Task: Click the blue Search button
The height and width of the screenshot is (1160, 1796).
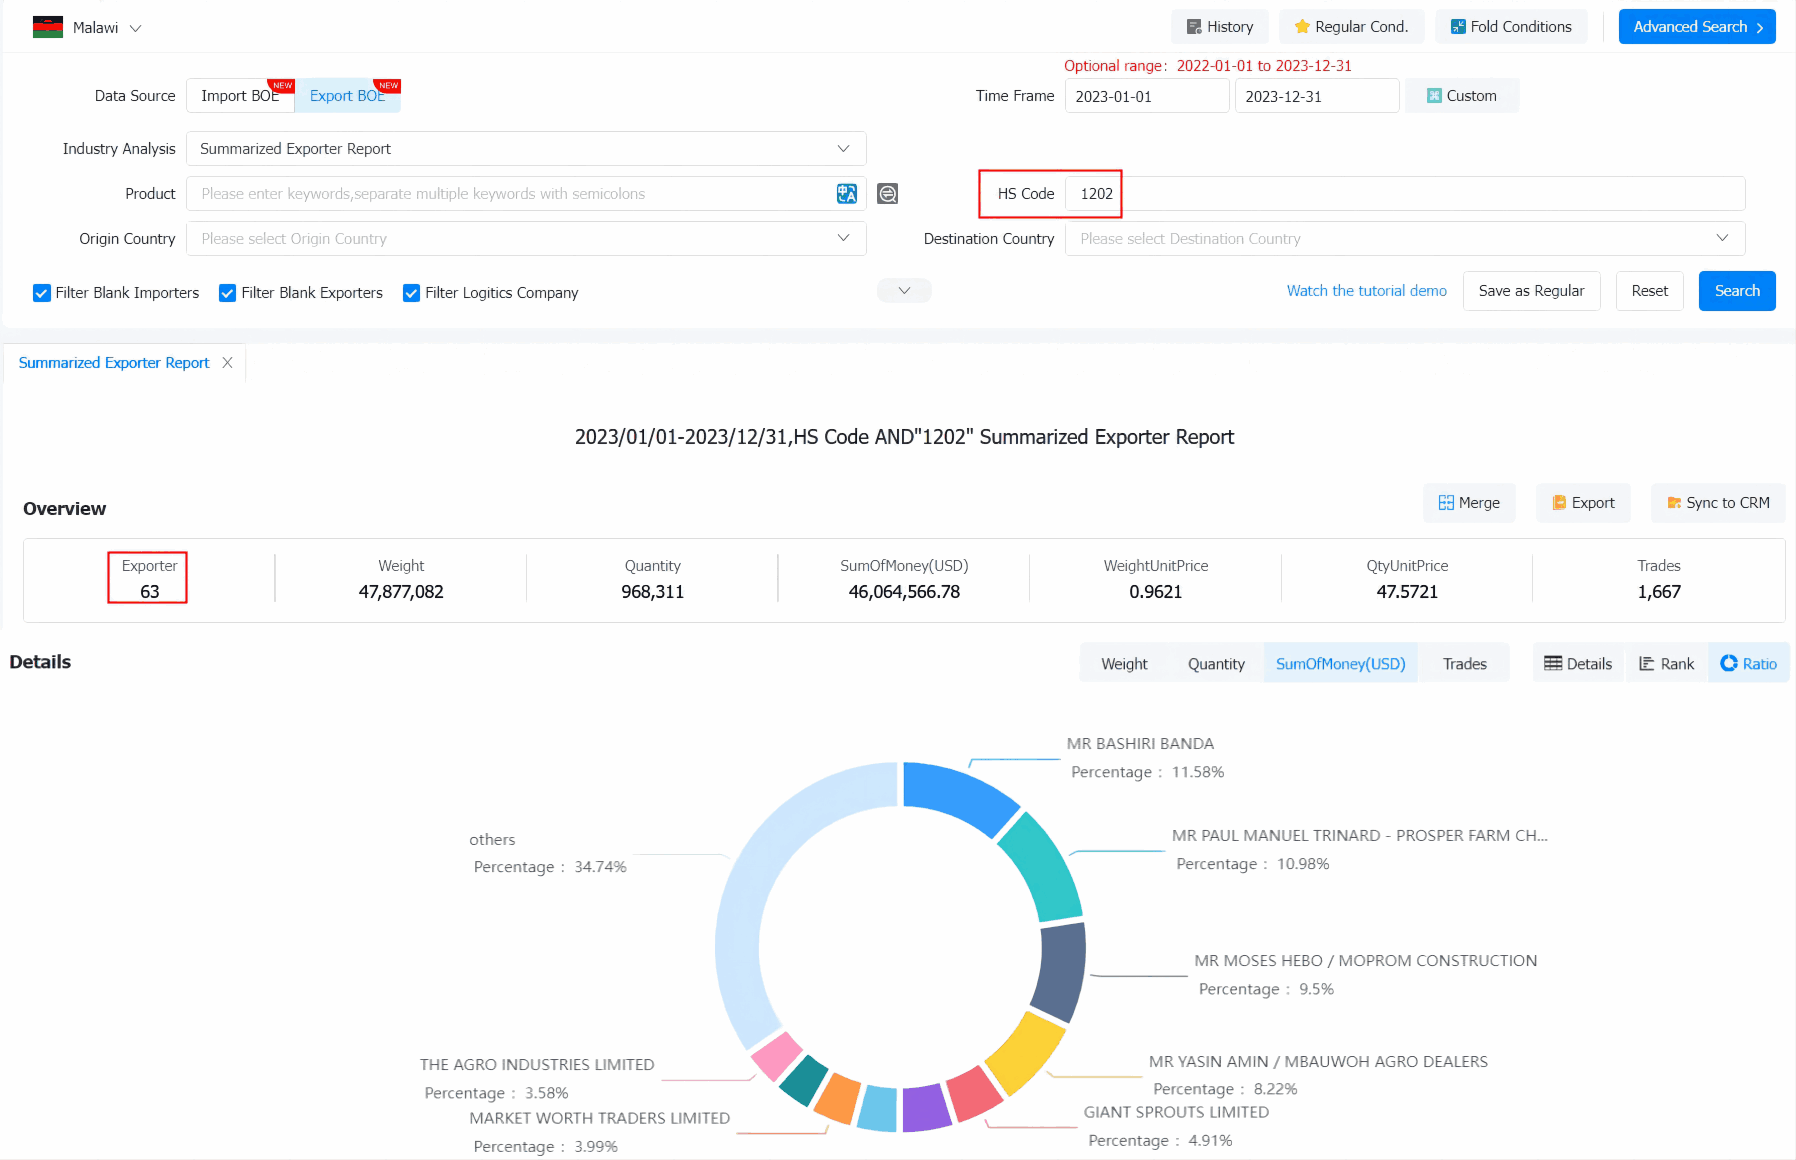Action: point(1737,291)
